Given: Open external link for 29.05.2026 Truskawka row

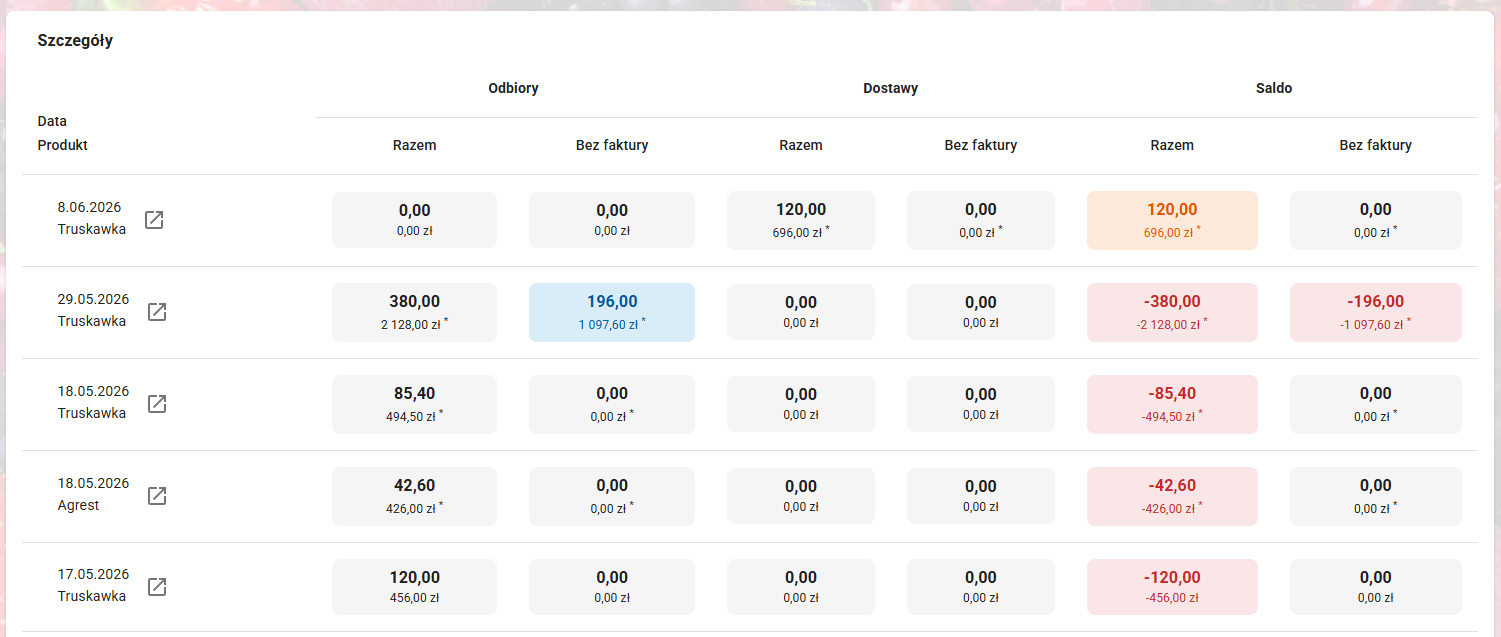Looking at the screenshot, I should [x=157, y=312].
